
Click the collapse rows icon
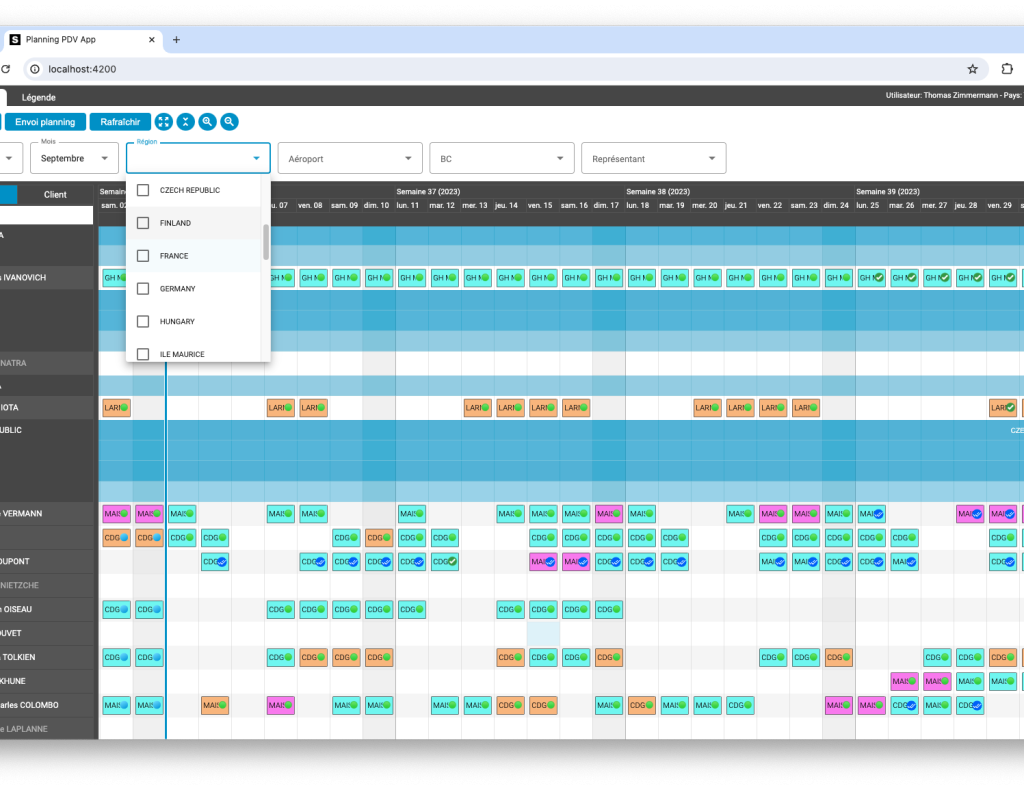[185, 121]
